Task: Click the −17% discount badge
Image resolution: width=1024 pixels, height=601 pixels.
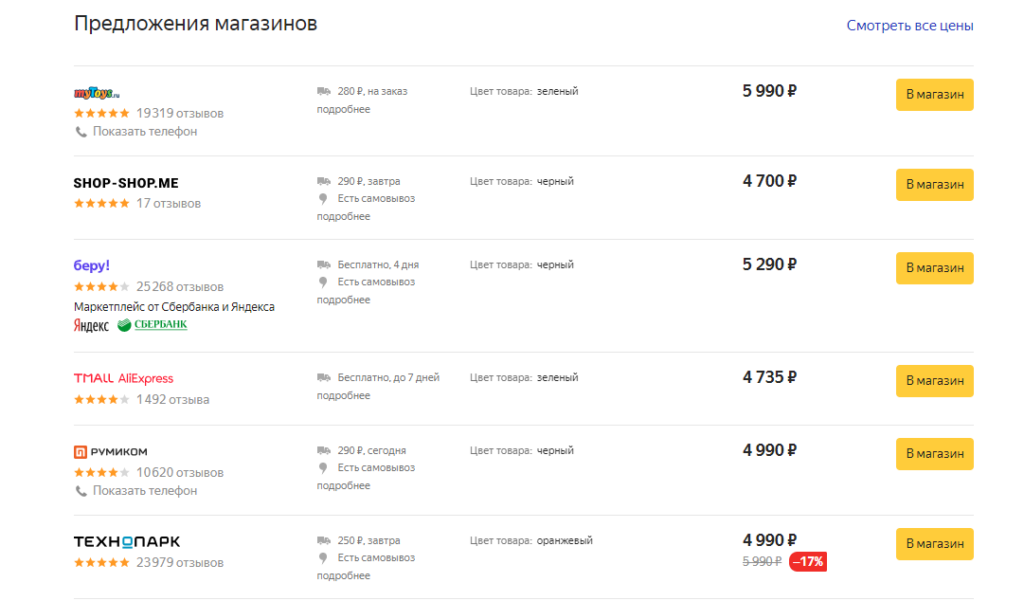Action: click(x=808, y=562)
